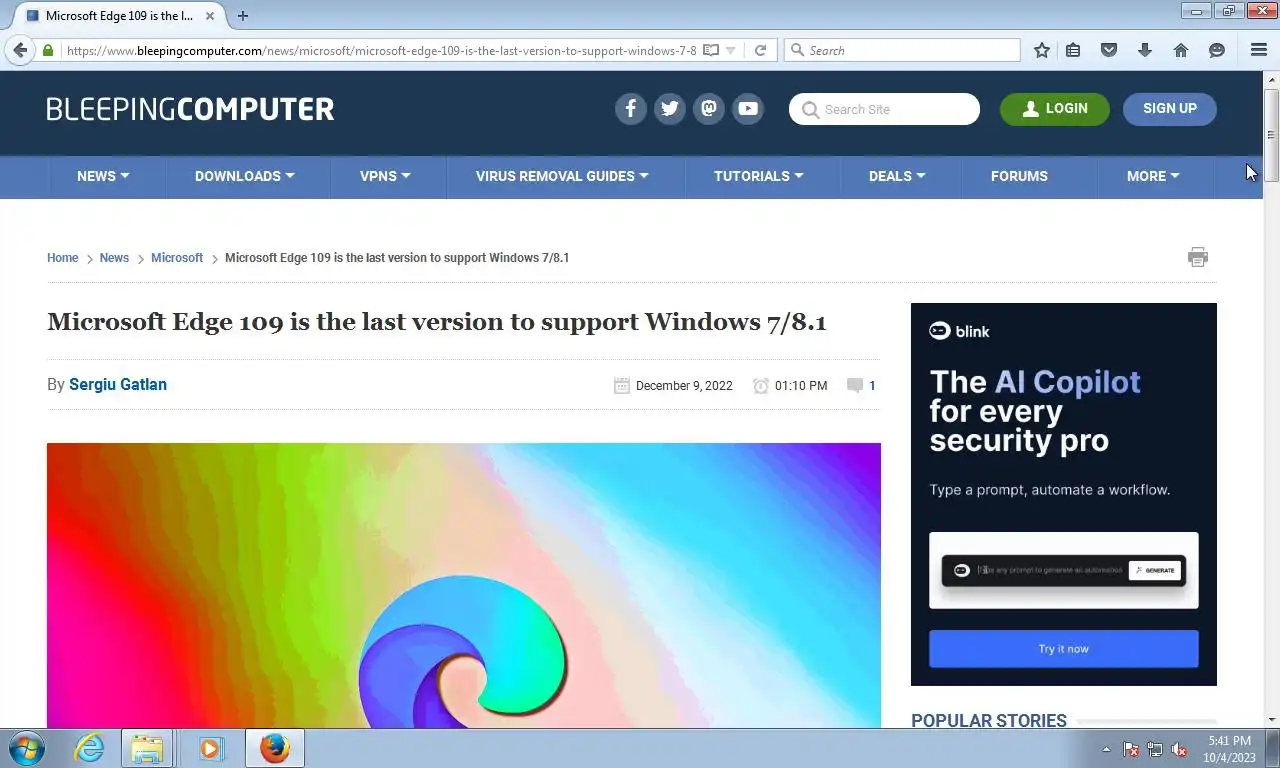This screenshot has height=768, width=1280.
Task: Reload the page with the refresh icon
Action: [x=760, y=50]
